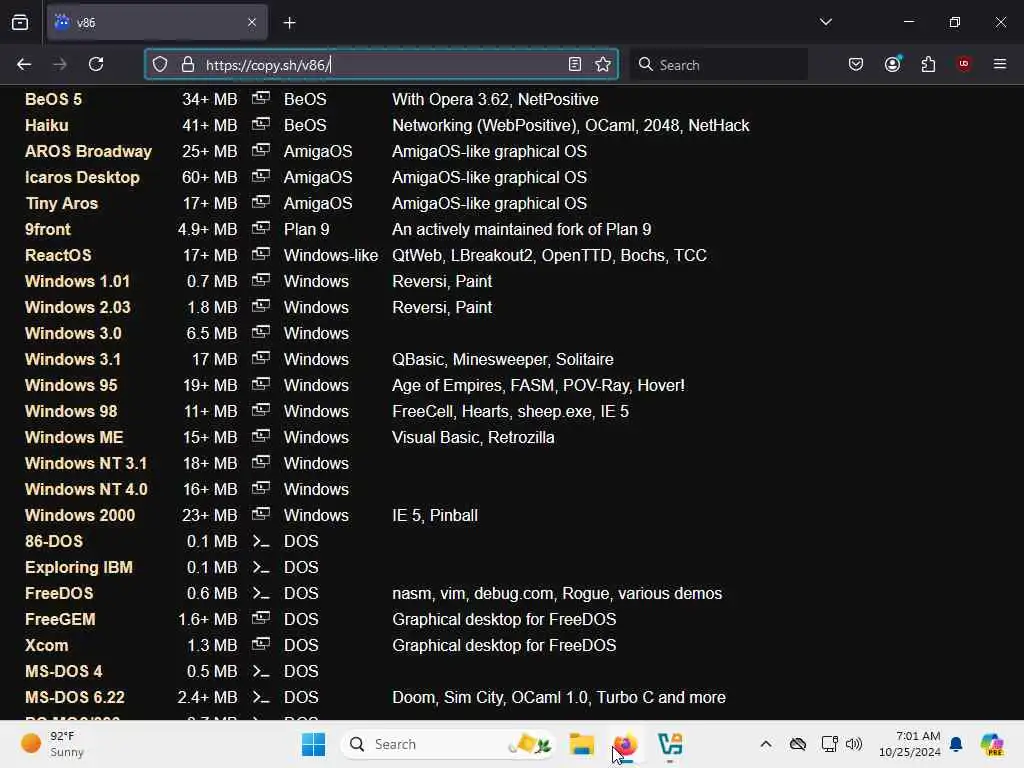The height and width of the screenshot is (768, 1024).
Task: Open the Extensions puzzle icon
Action: pos(928,64)
